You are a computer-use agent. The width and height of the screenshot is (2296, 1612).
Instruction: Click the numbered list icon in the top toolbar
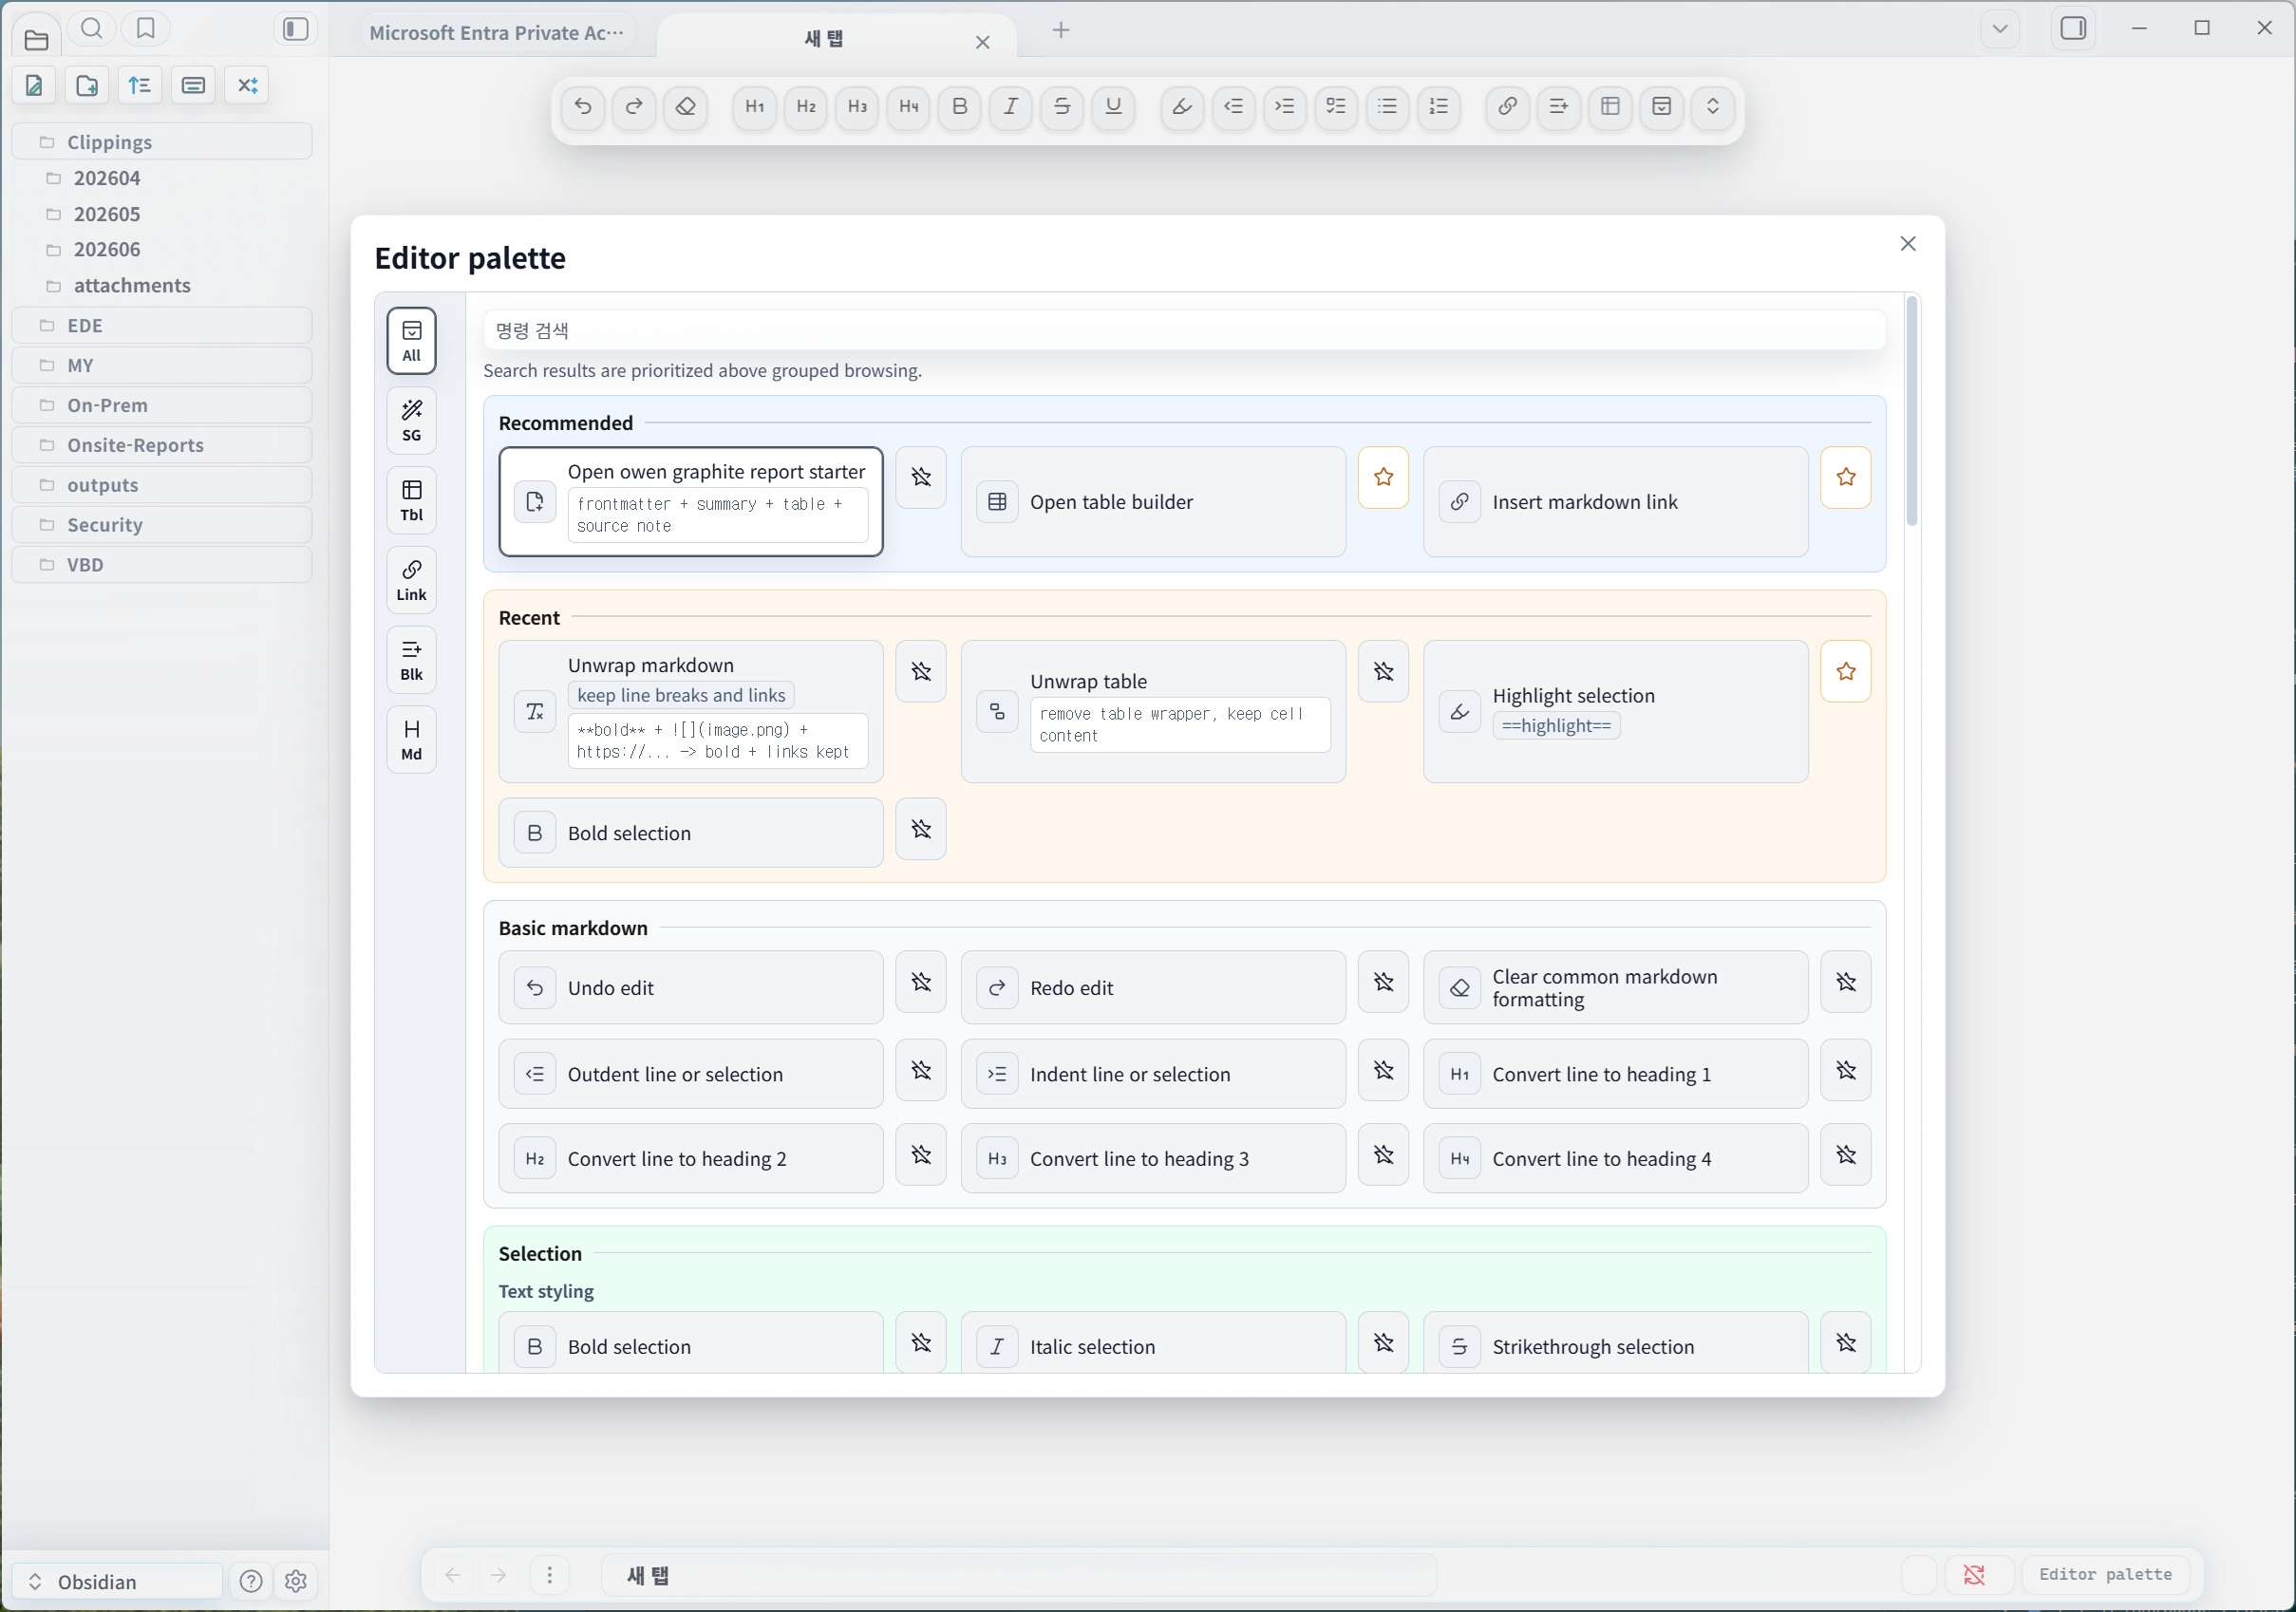click(x=1439, y=106)
